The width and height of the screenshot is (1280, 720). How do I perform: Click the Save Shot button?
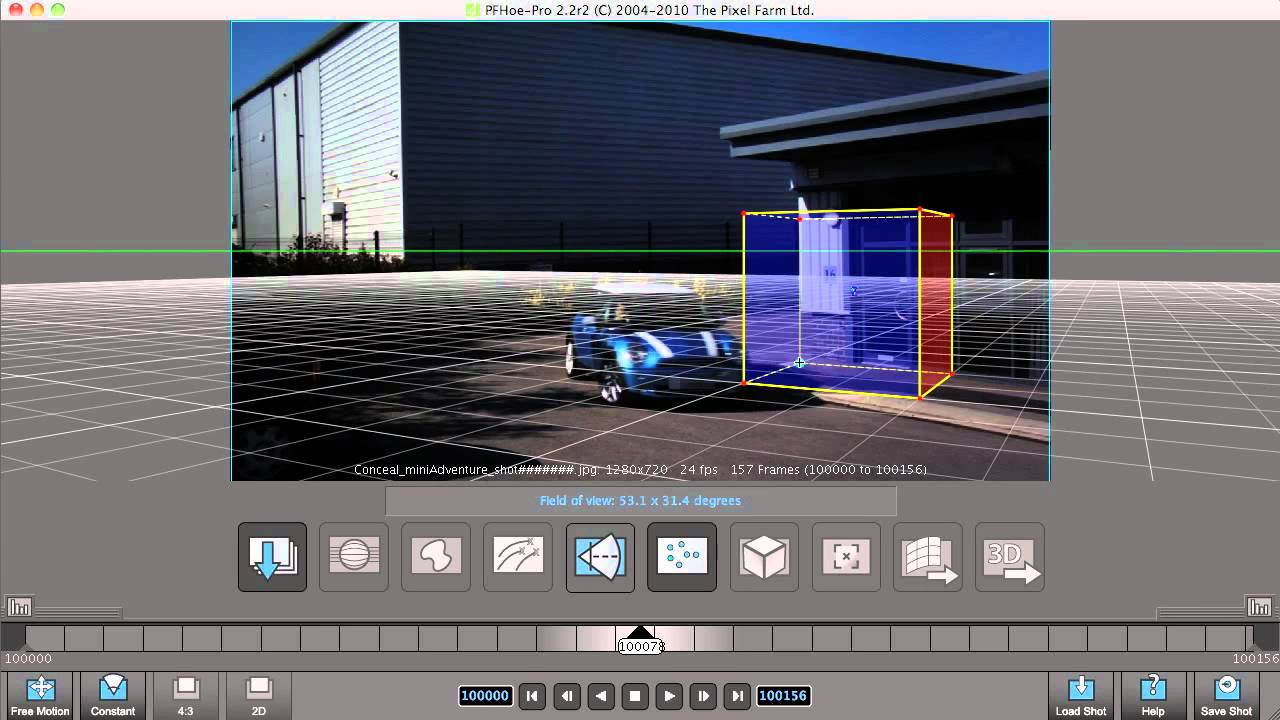tap(1226, 696)
